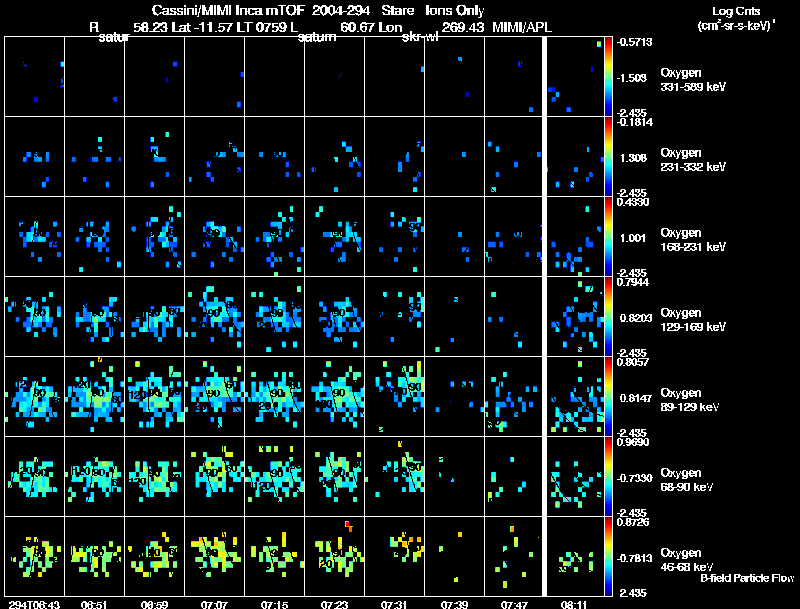Click the MIMI/APL credit text
The width and height of the screenshot is (800, 609).
coord(522,27)
